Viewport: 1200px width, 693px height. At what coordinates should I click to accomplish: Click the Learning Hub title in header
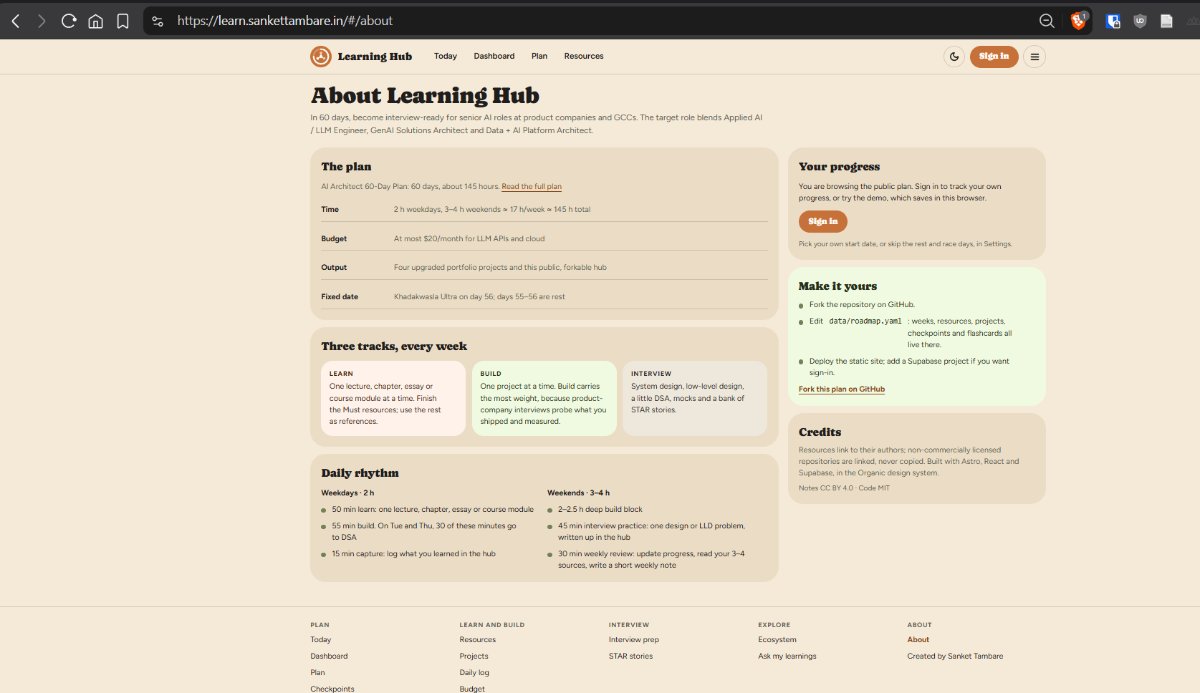tap(375, 56)
